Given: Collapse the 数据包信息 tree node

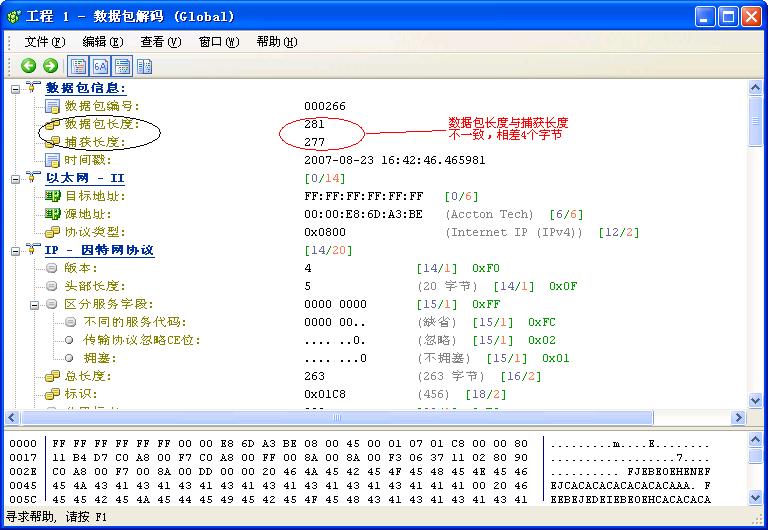Looking at the screenshot, I should [16, 89].
